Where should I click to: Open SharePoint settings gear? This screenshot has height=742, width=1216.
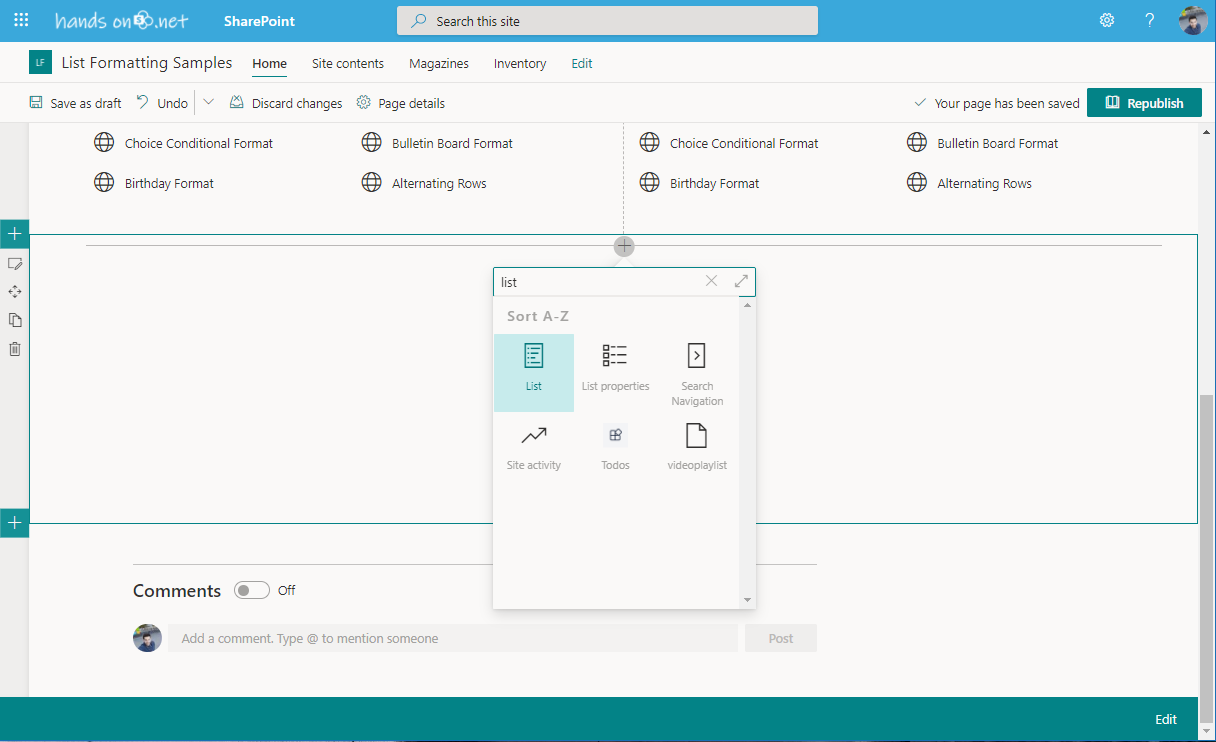coord(1106,19)
